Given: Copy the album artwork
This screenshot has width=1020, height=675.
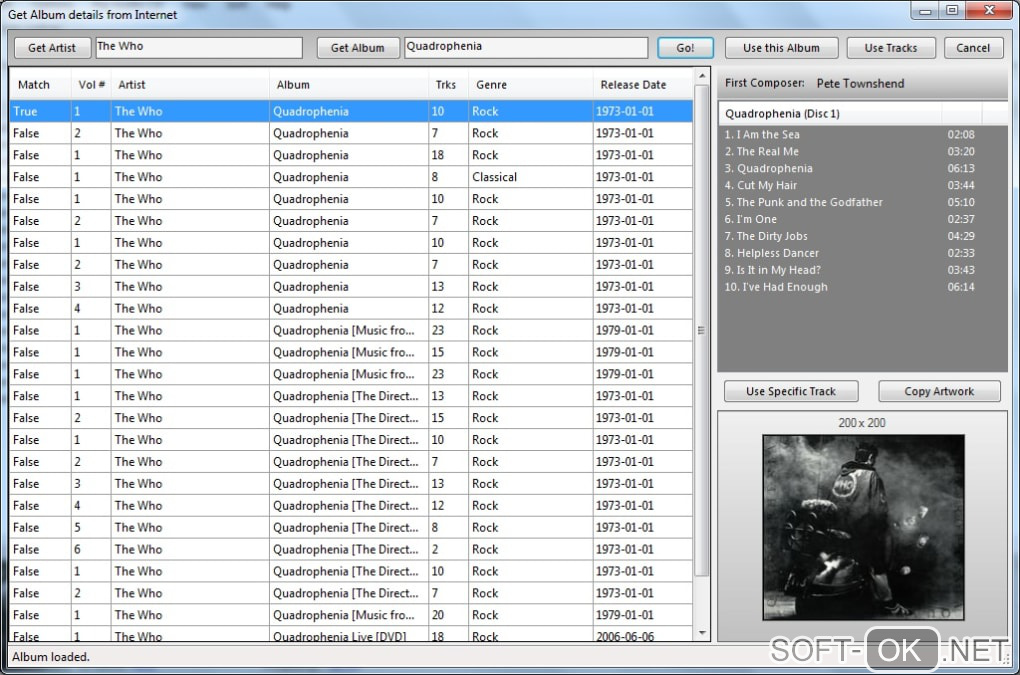Looking at the screenshot, I should click(939, 391).
